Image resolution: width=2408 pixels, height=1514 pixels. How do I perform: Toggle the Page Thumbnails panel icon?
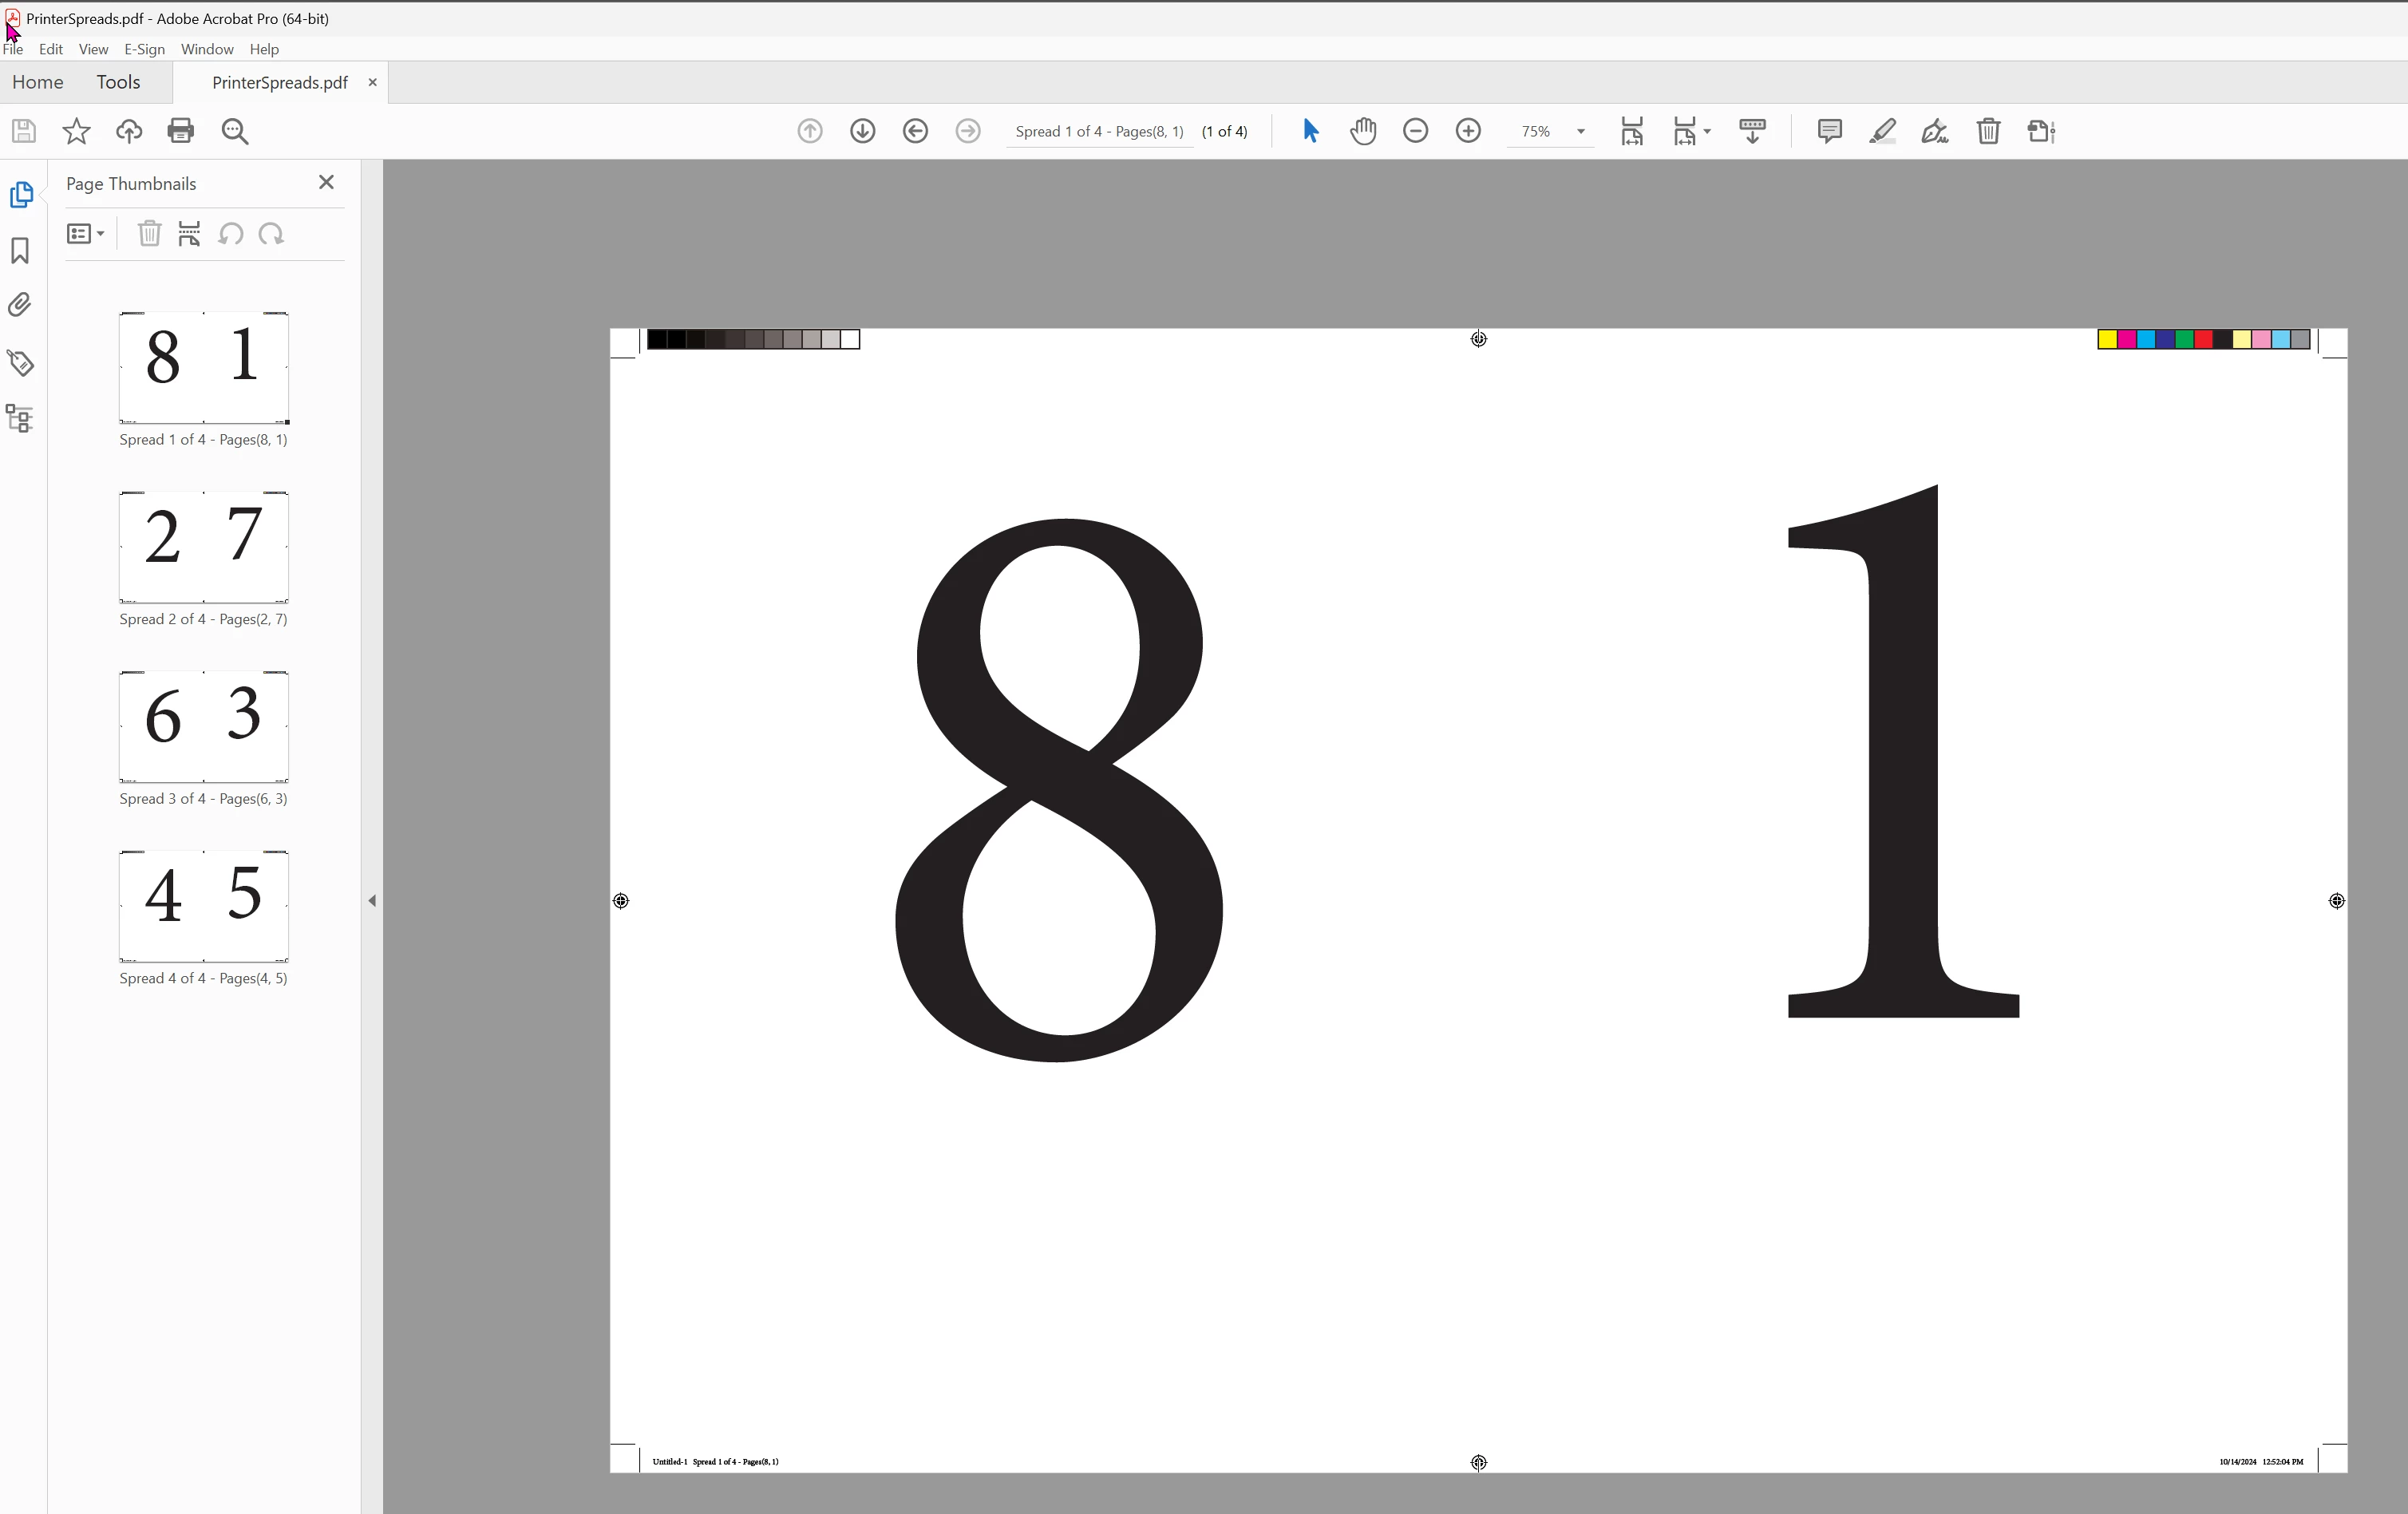tap(20, 195)
